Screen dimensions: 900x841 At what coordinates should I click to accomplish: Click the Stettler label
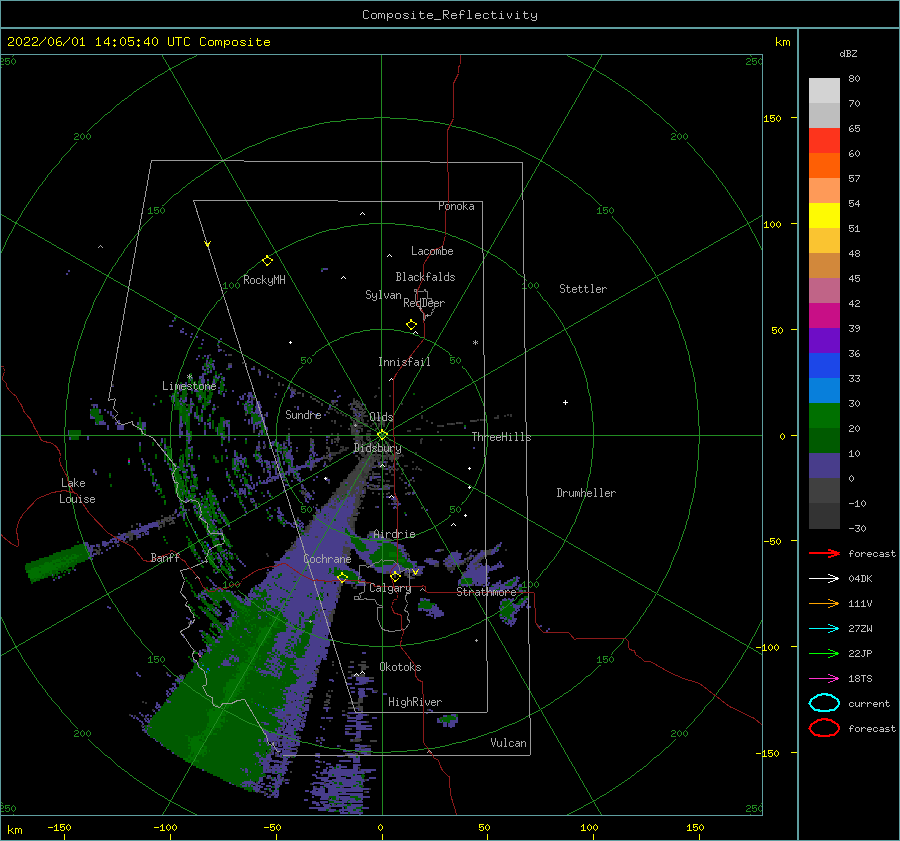tap(583, 289)
